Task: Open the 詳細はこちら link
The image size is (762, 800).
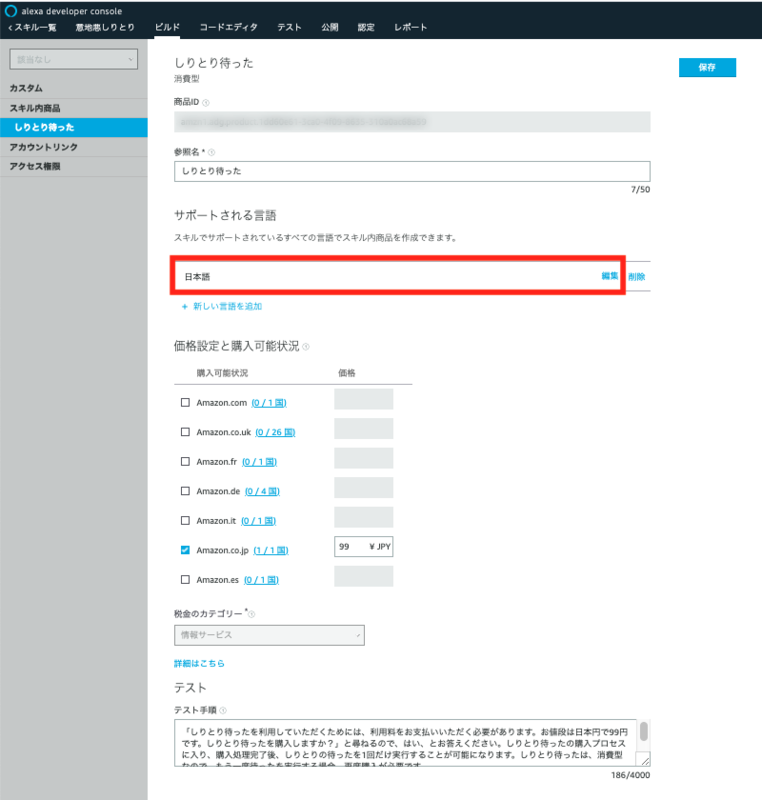Action: (199, 663)
